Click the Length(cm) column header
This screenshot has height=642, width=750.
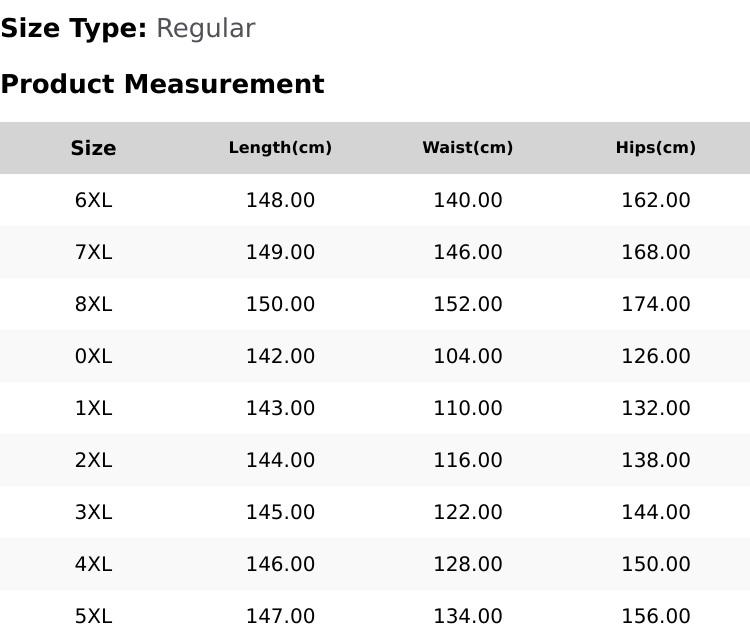point(280,147)
